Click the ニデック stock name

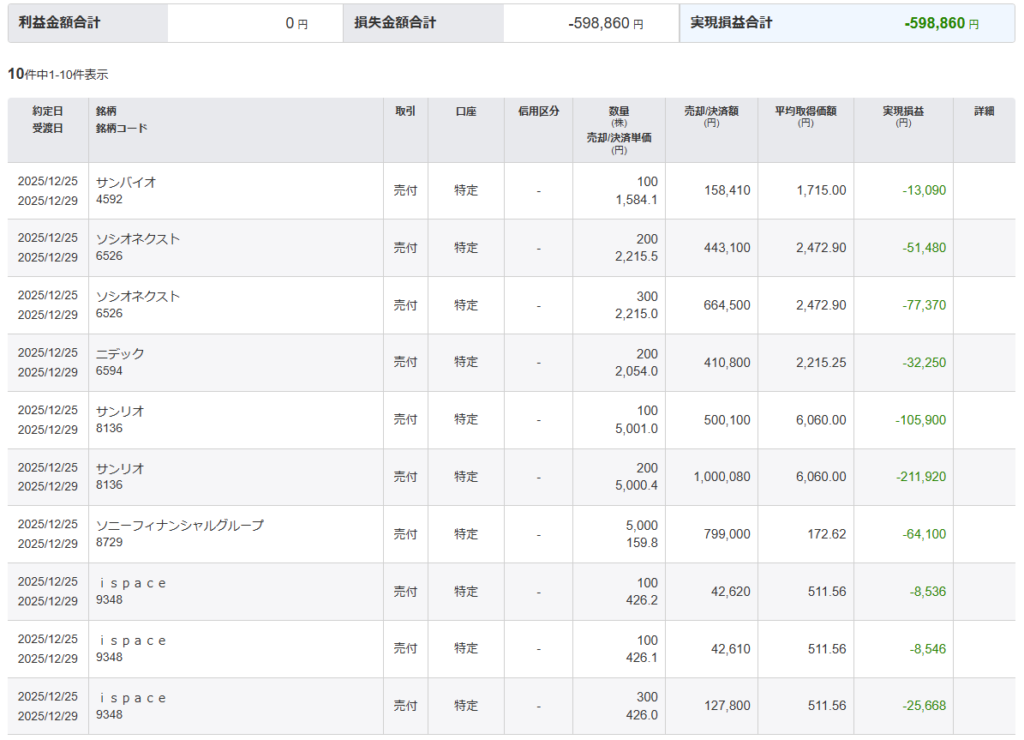120,354
